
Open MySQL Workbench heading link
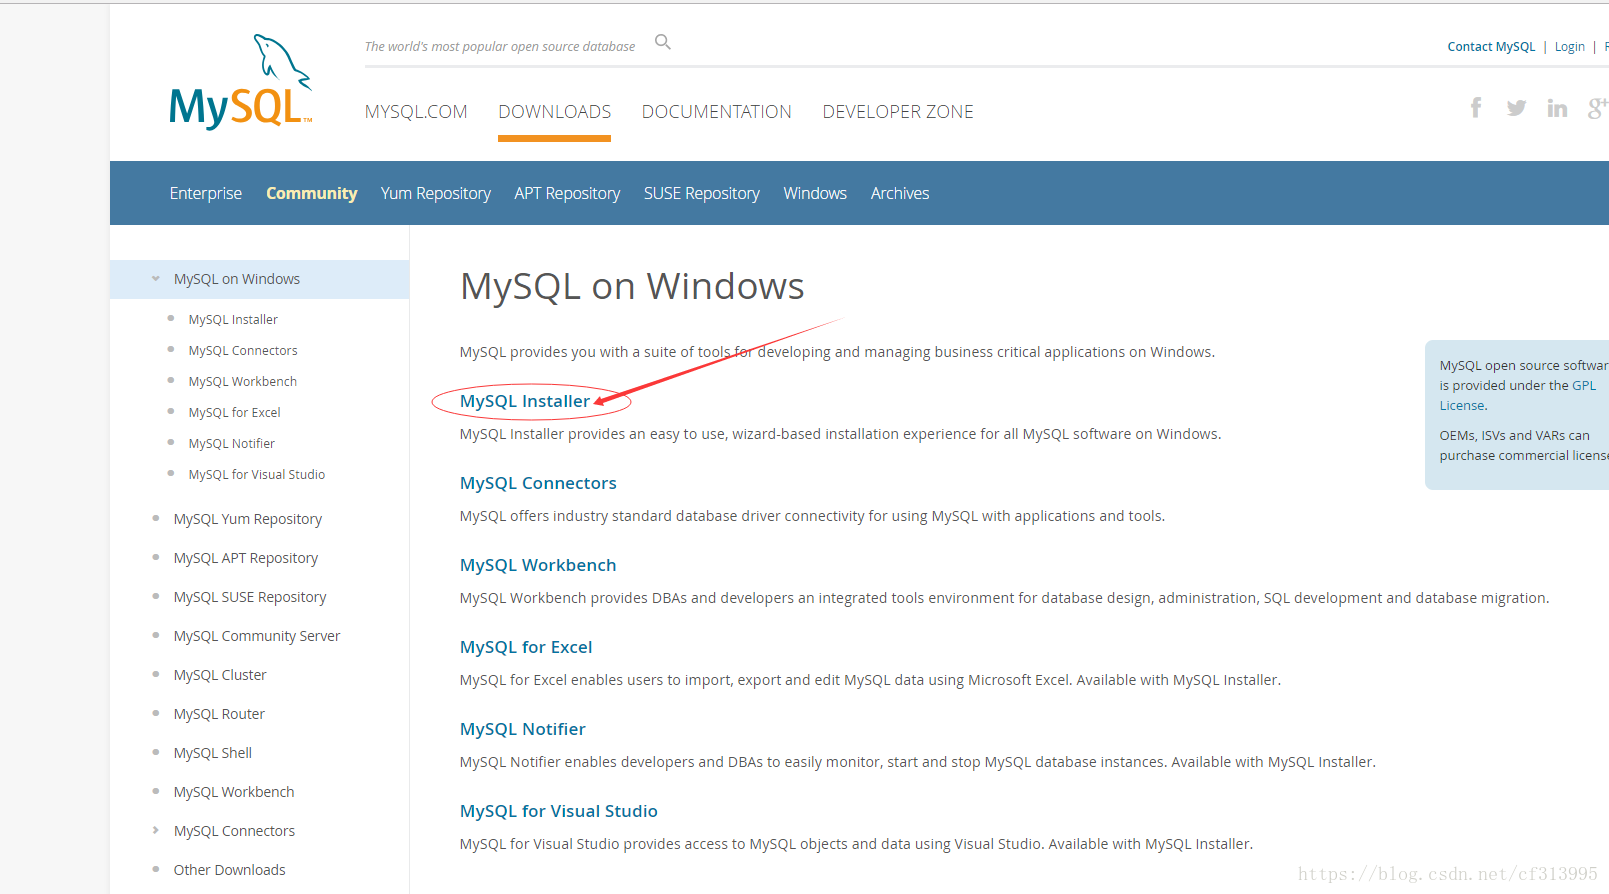click(x=538, y=565)
